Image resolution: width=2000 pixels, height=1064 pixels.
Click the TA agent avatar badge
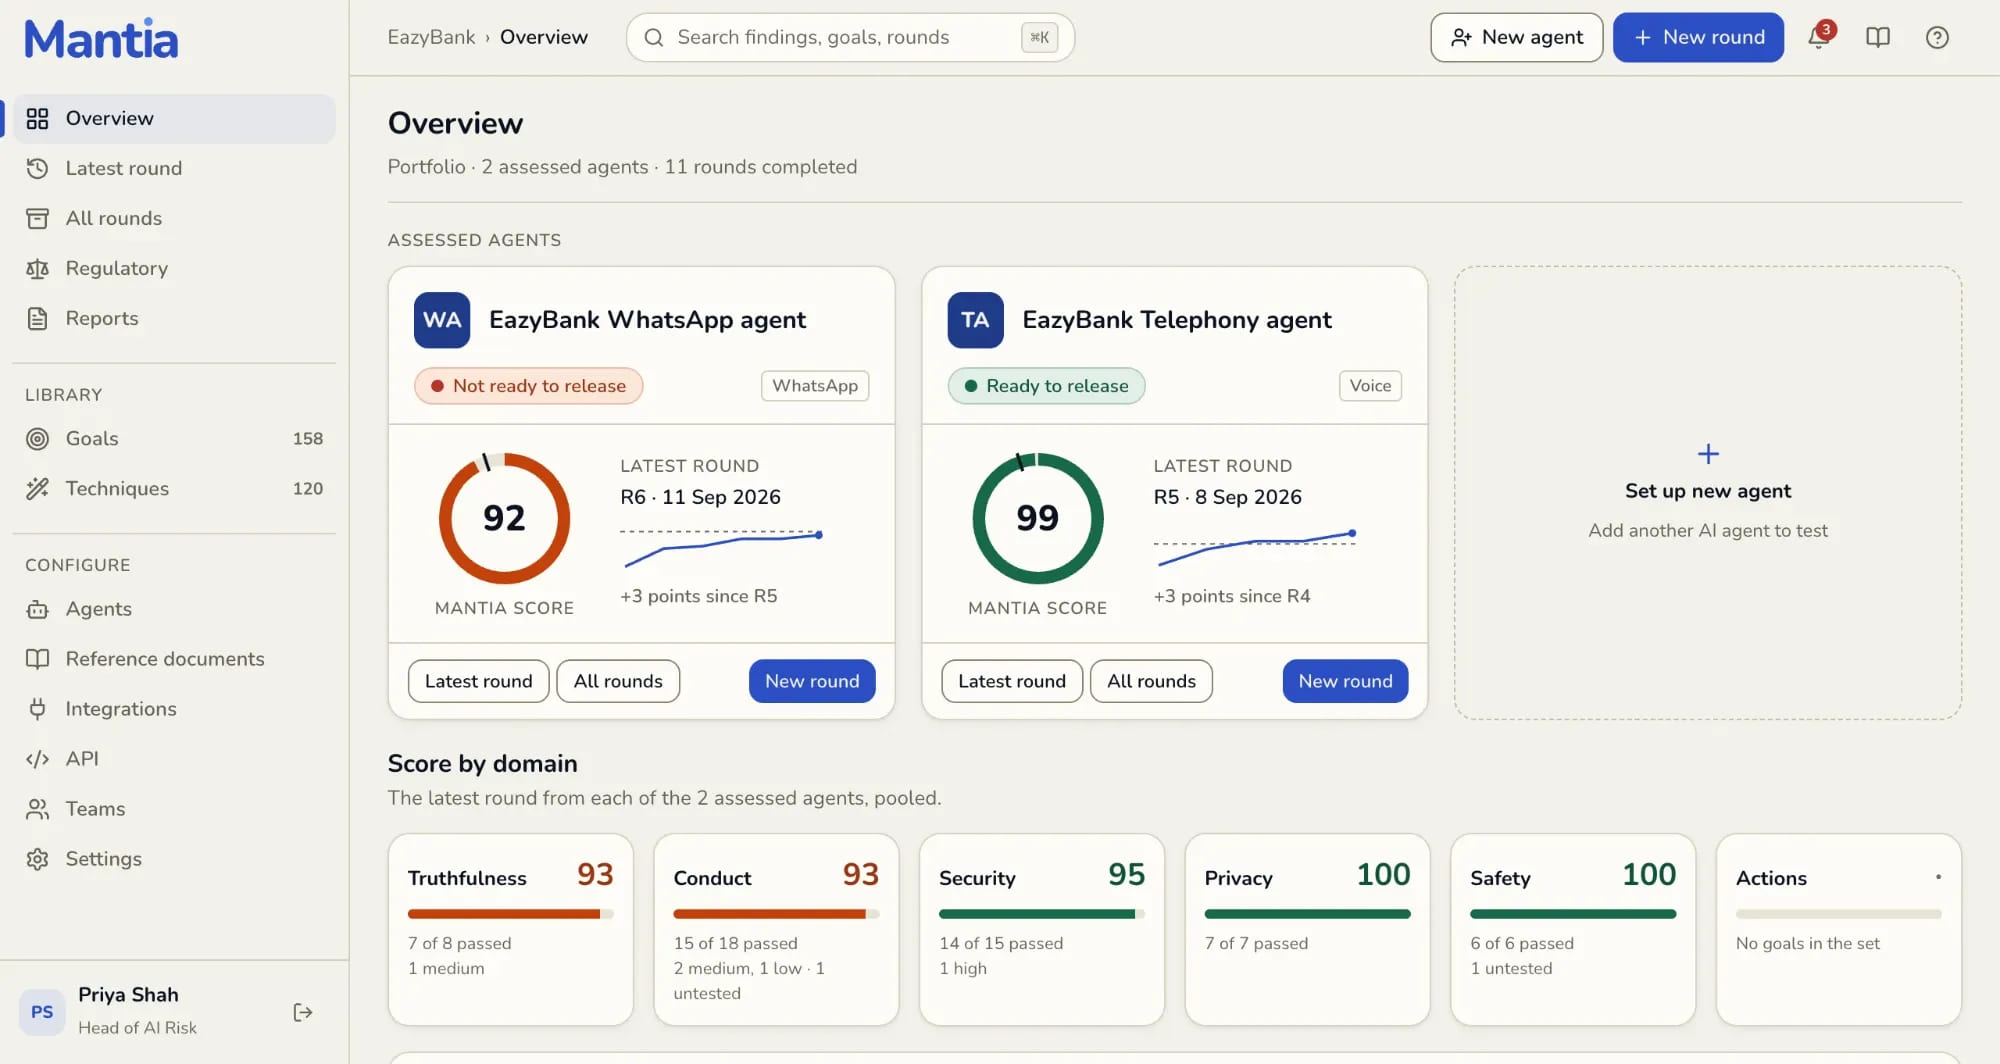pyautogui.click(x=975, y=320)
